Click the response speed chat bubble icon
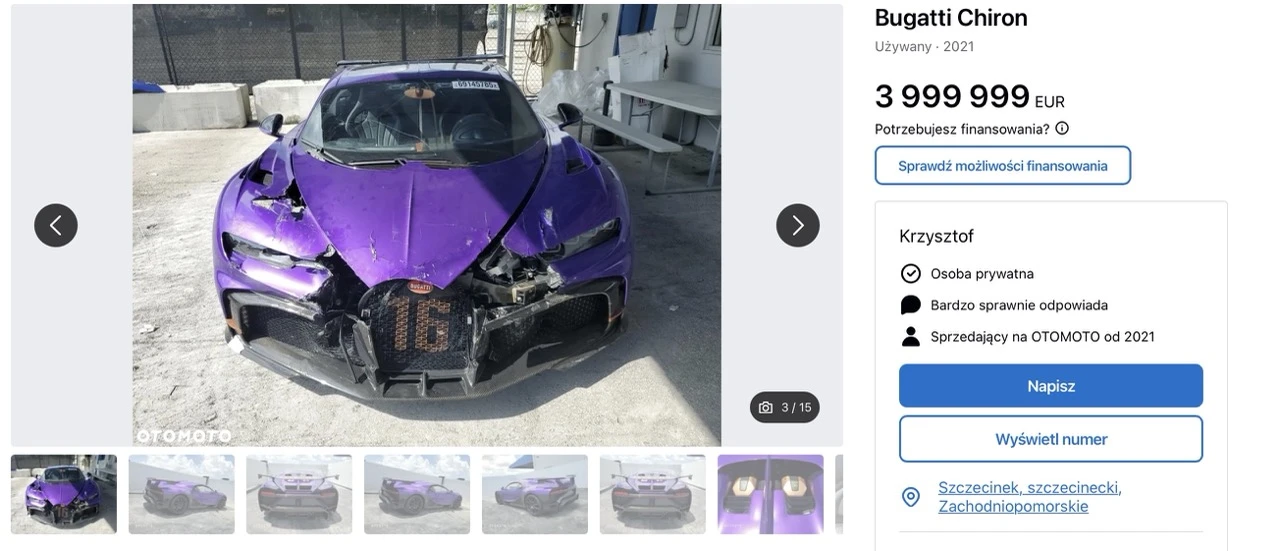 pos(910,305)
